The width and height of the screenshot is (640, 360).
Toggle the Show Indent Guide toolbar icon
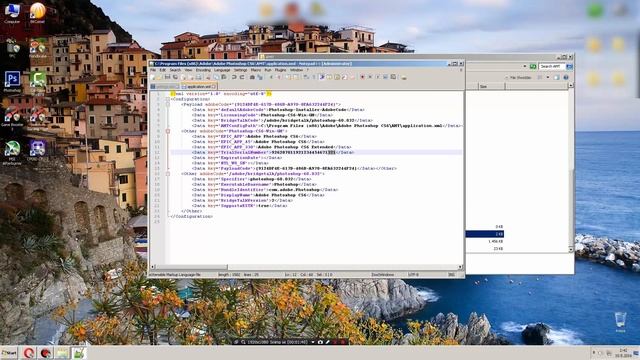(322, 77)
